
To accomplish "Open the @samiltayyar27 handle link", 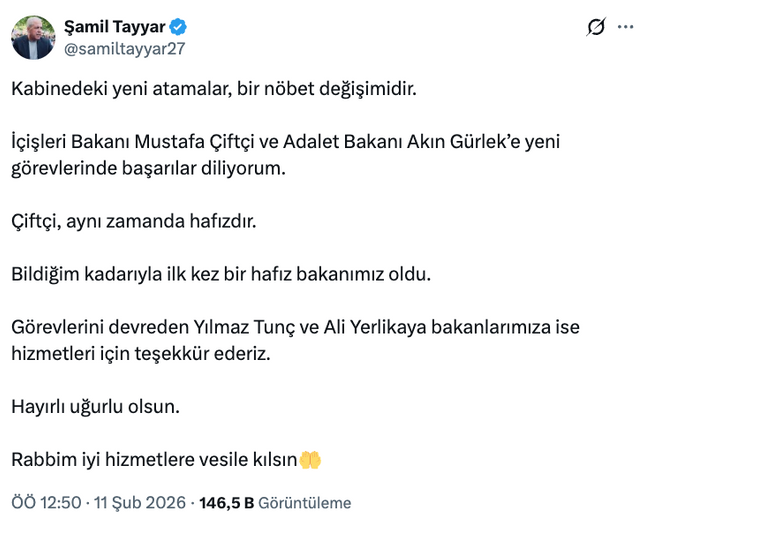I will click(x=124, y=47).
